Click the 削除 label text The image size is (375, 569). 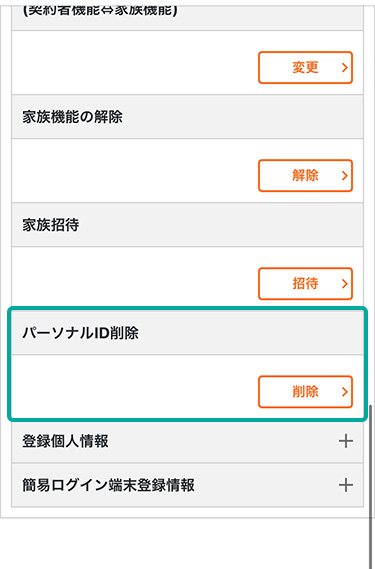305,392
